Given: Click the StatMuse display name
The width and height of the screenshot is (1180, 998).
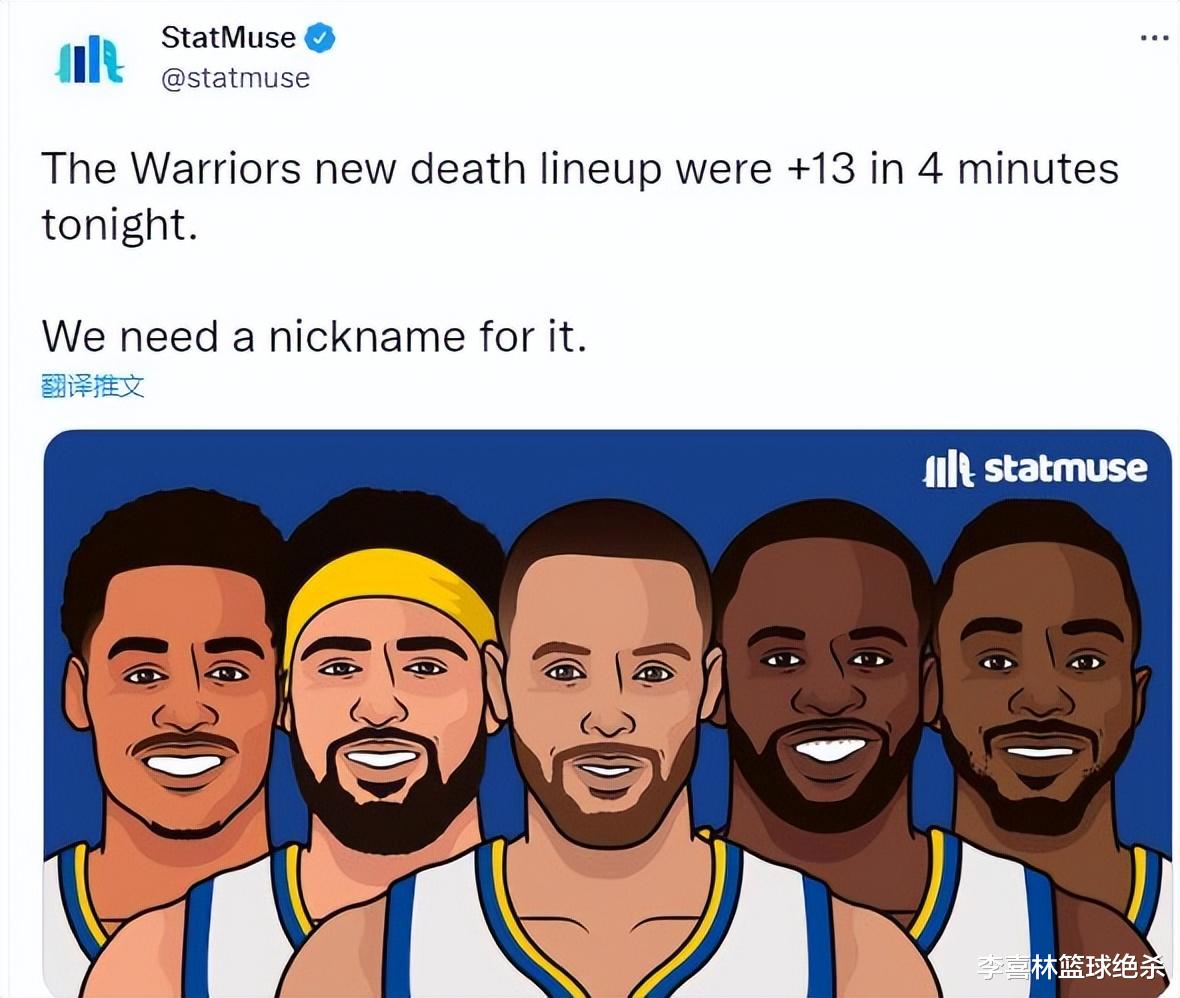Looking at the screenshot, I should pos(228,38).
